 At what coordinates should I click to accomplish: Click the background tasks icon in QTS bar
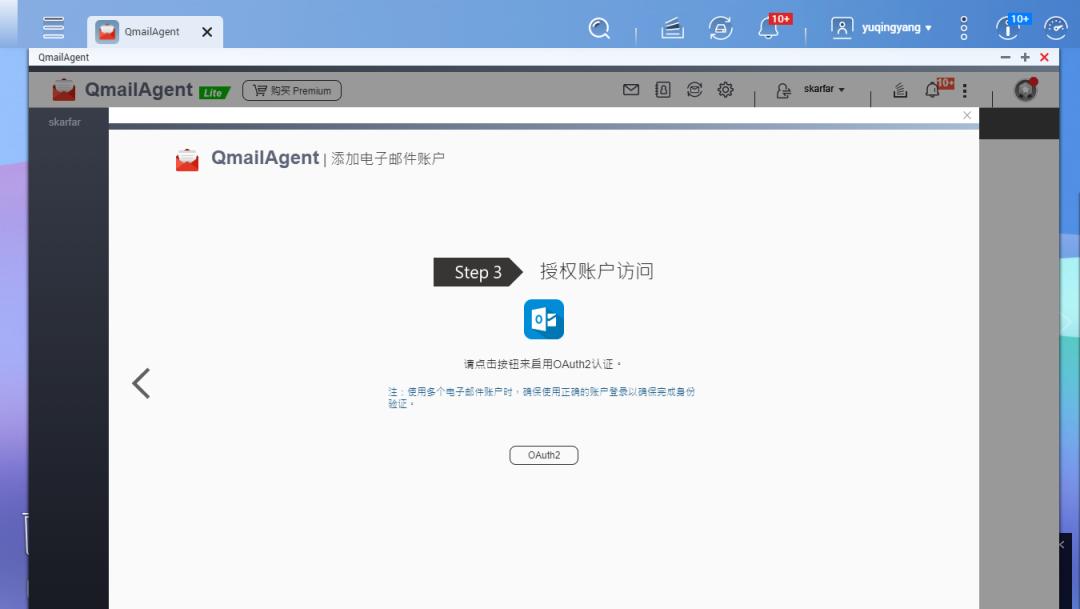[671, 27]
